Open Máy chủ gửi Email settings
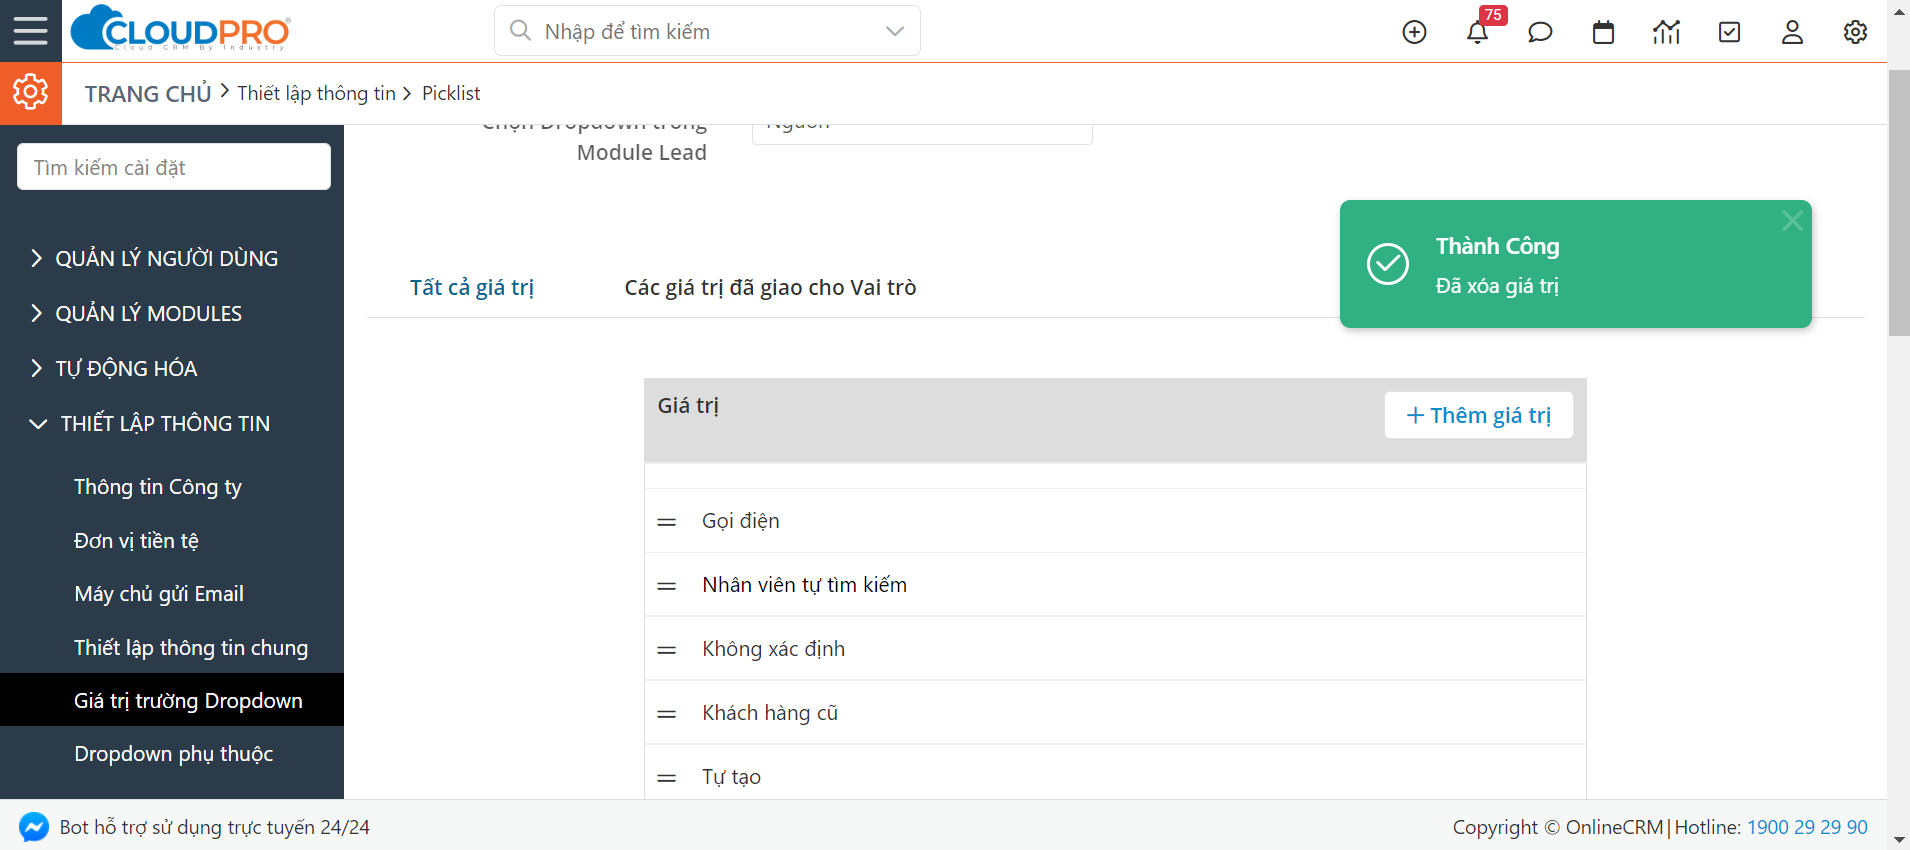Screen dimensions: 1910x850 pos(159,594)
